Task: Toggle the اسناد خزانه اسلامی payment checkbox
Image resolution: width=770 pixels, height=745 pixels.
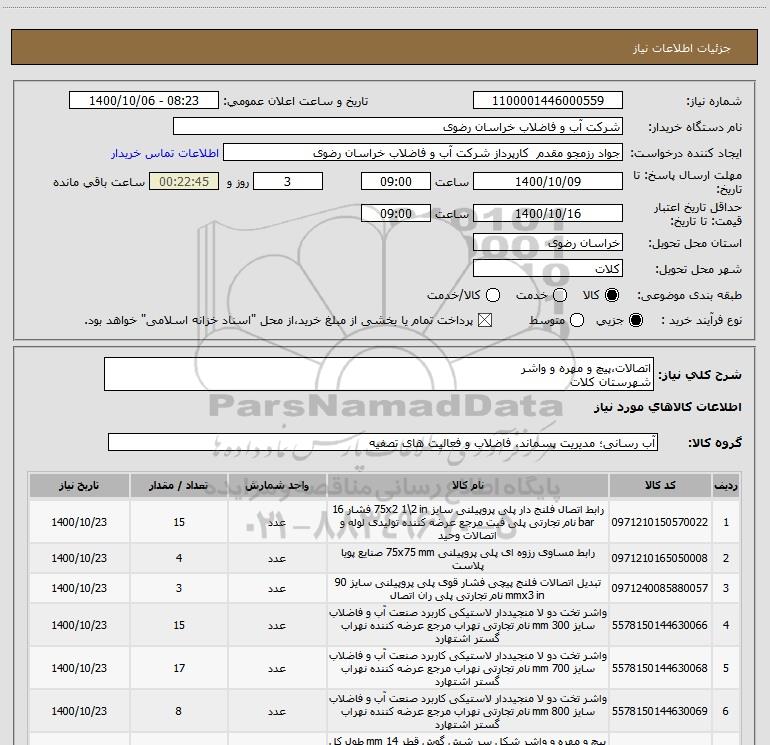Action: tap(485, 320)
